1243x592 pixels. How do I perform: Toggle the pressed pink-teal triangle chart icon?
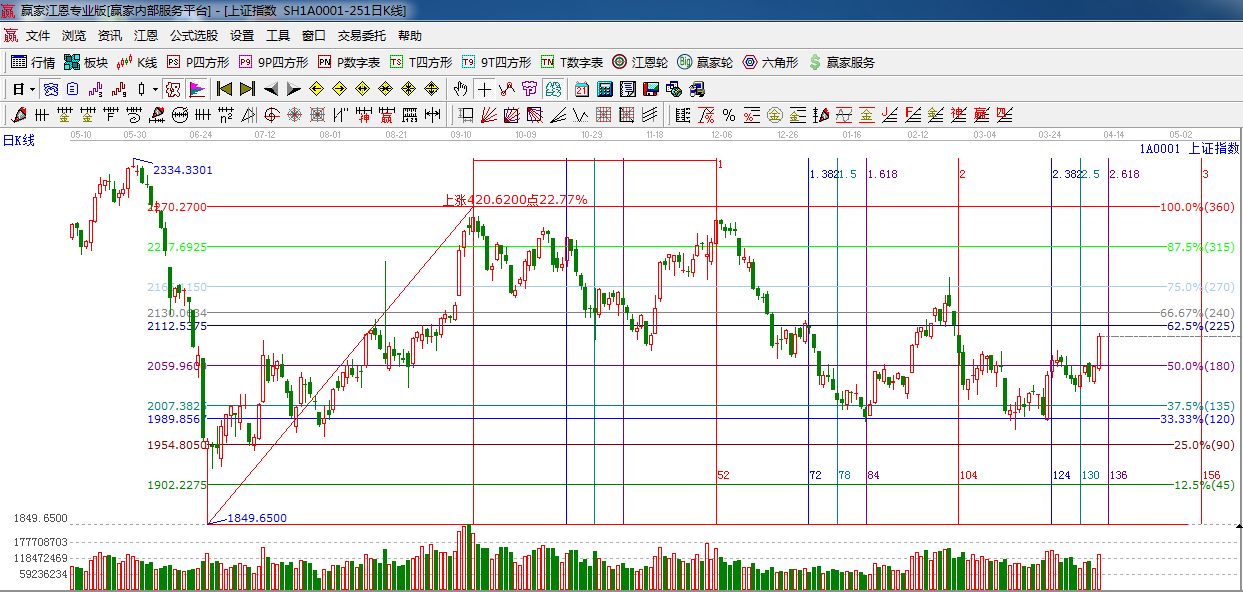196,89
